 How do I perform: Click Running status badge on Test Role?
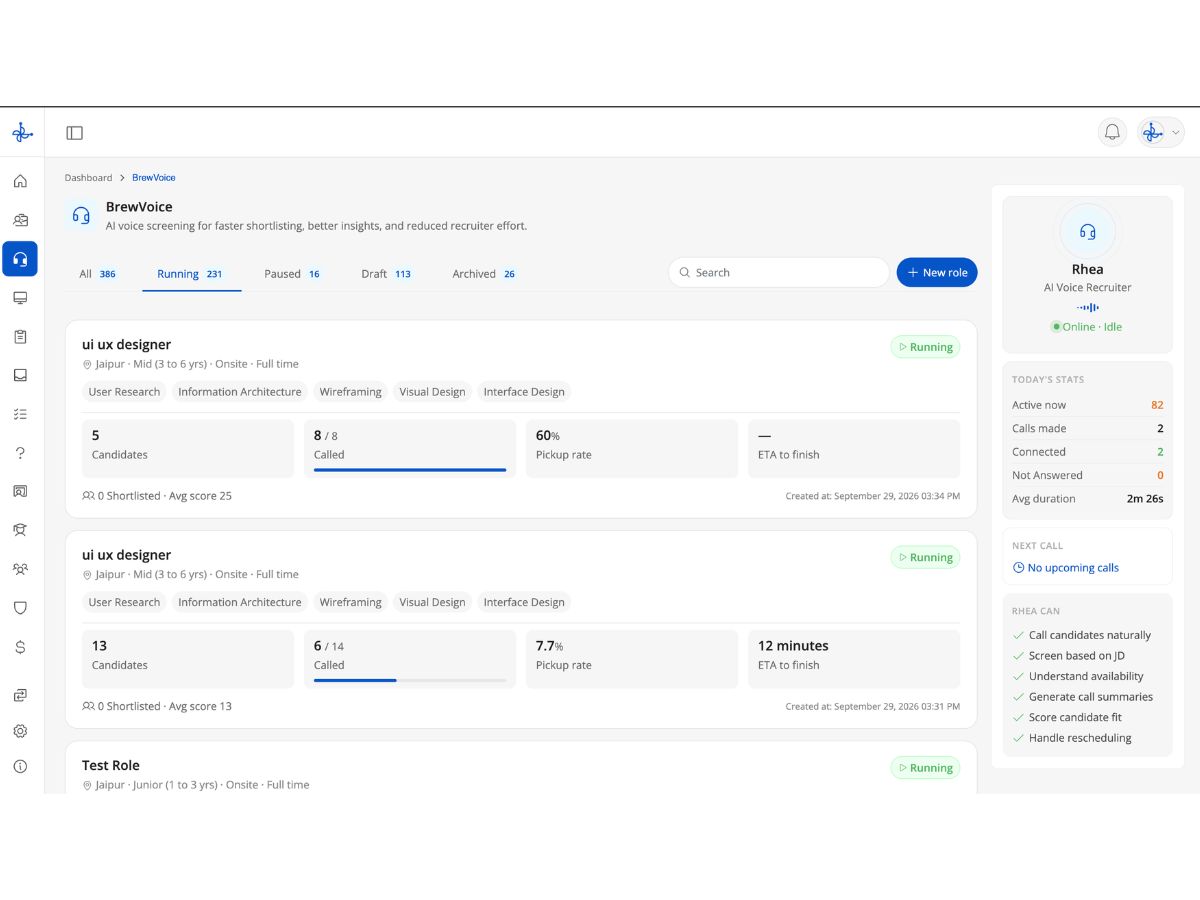pos(925,768)
